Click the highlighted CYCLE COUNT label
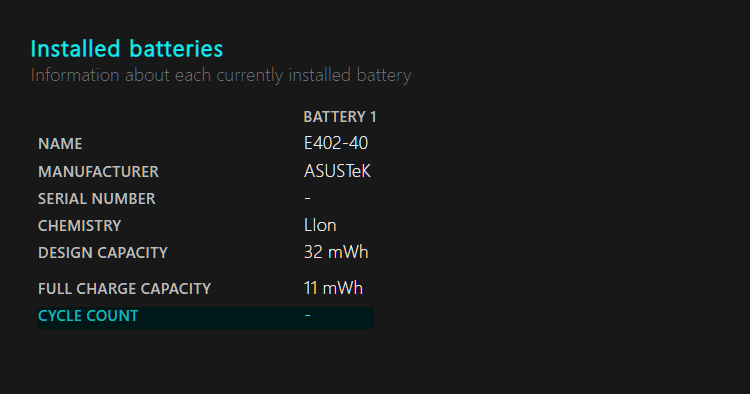The width and height of the screenshot is (750, 394). (x=88, y=316)
